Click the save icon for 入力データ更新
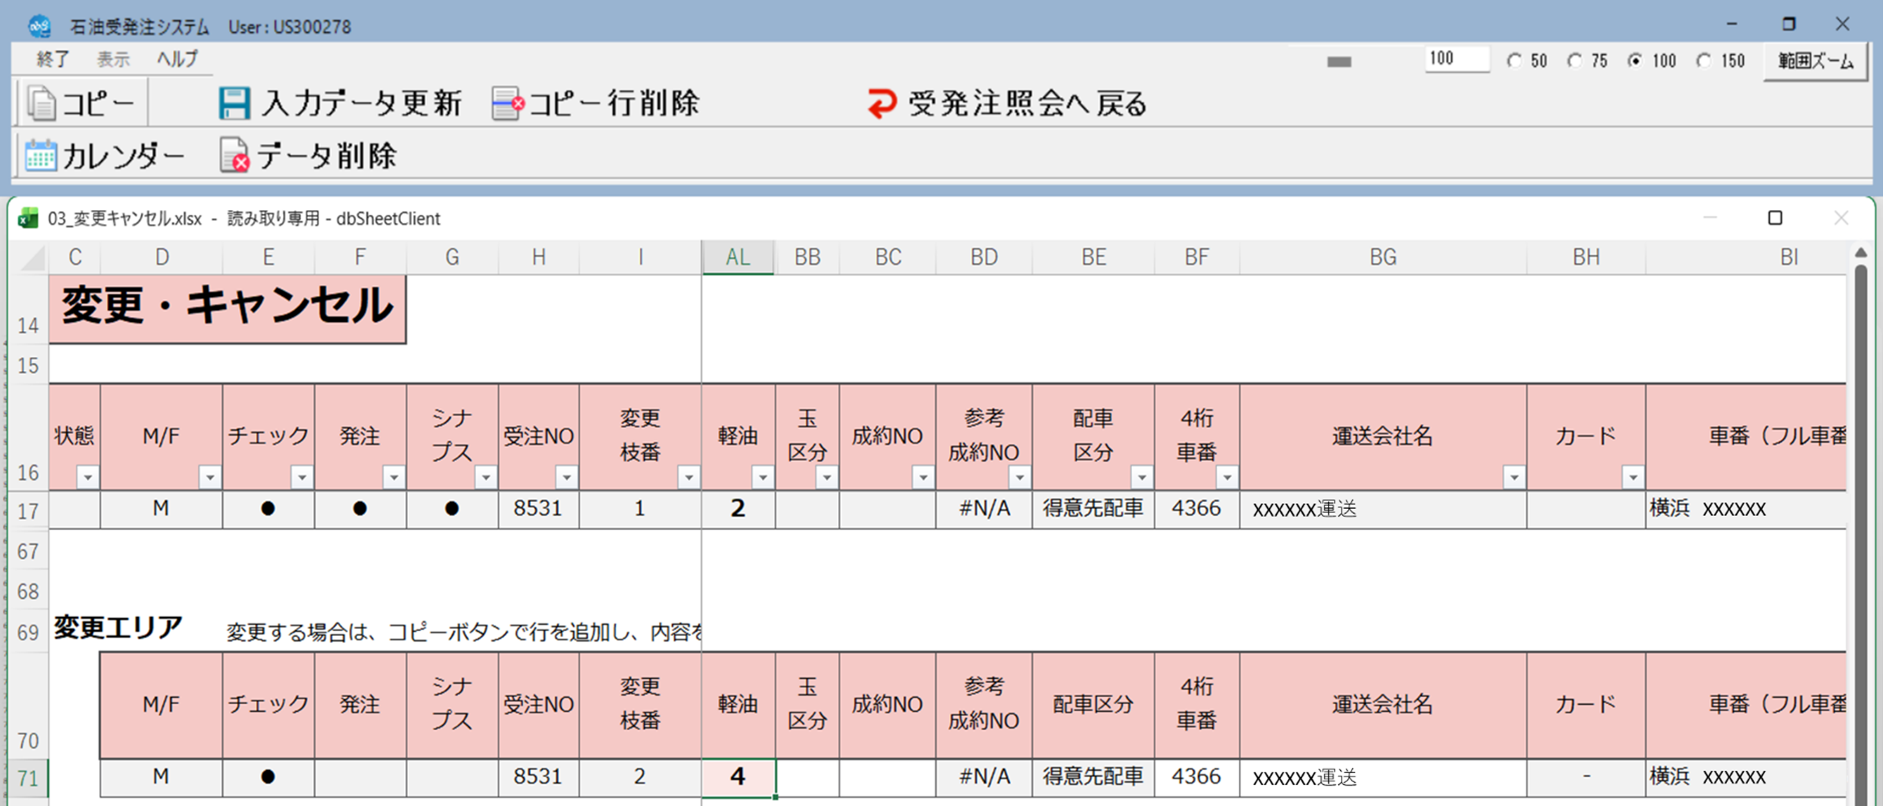 [x=234, y=104]
